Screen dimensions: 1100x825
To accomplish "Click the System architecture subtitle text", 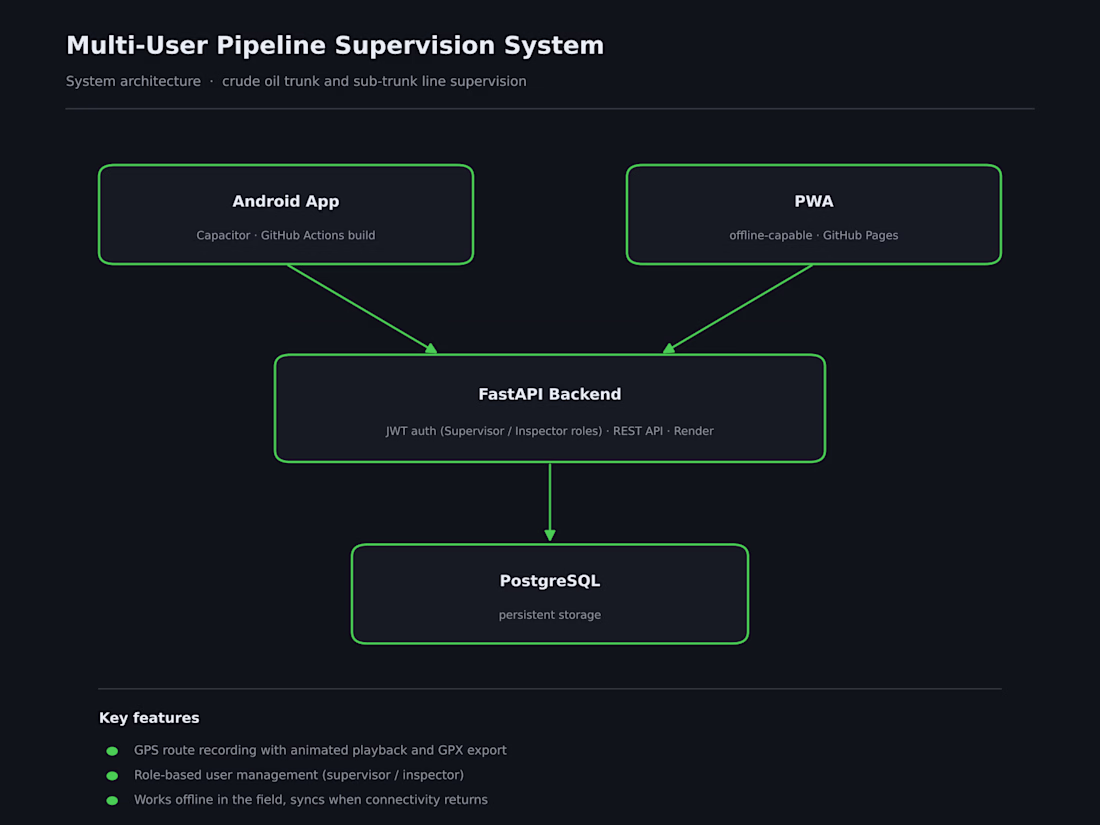I will 133,81.
